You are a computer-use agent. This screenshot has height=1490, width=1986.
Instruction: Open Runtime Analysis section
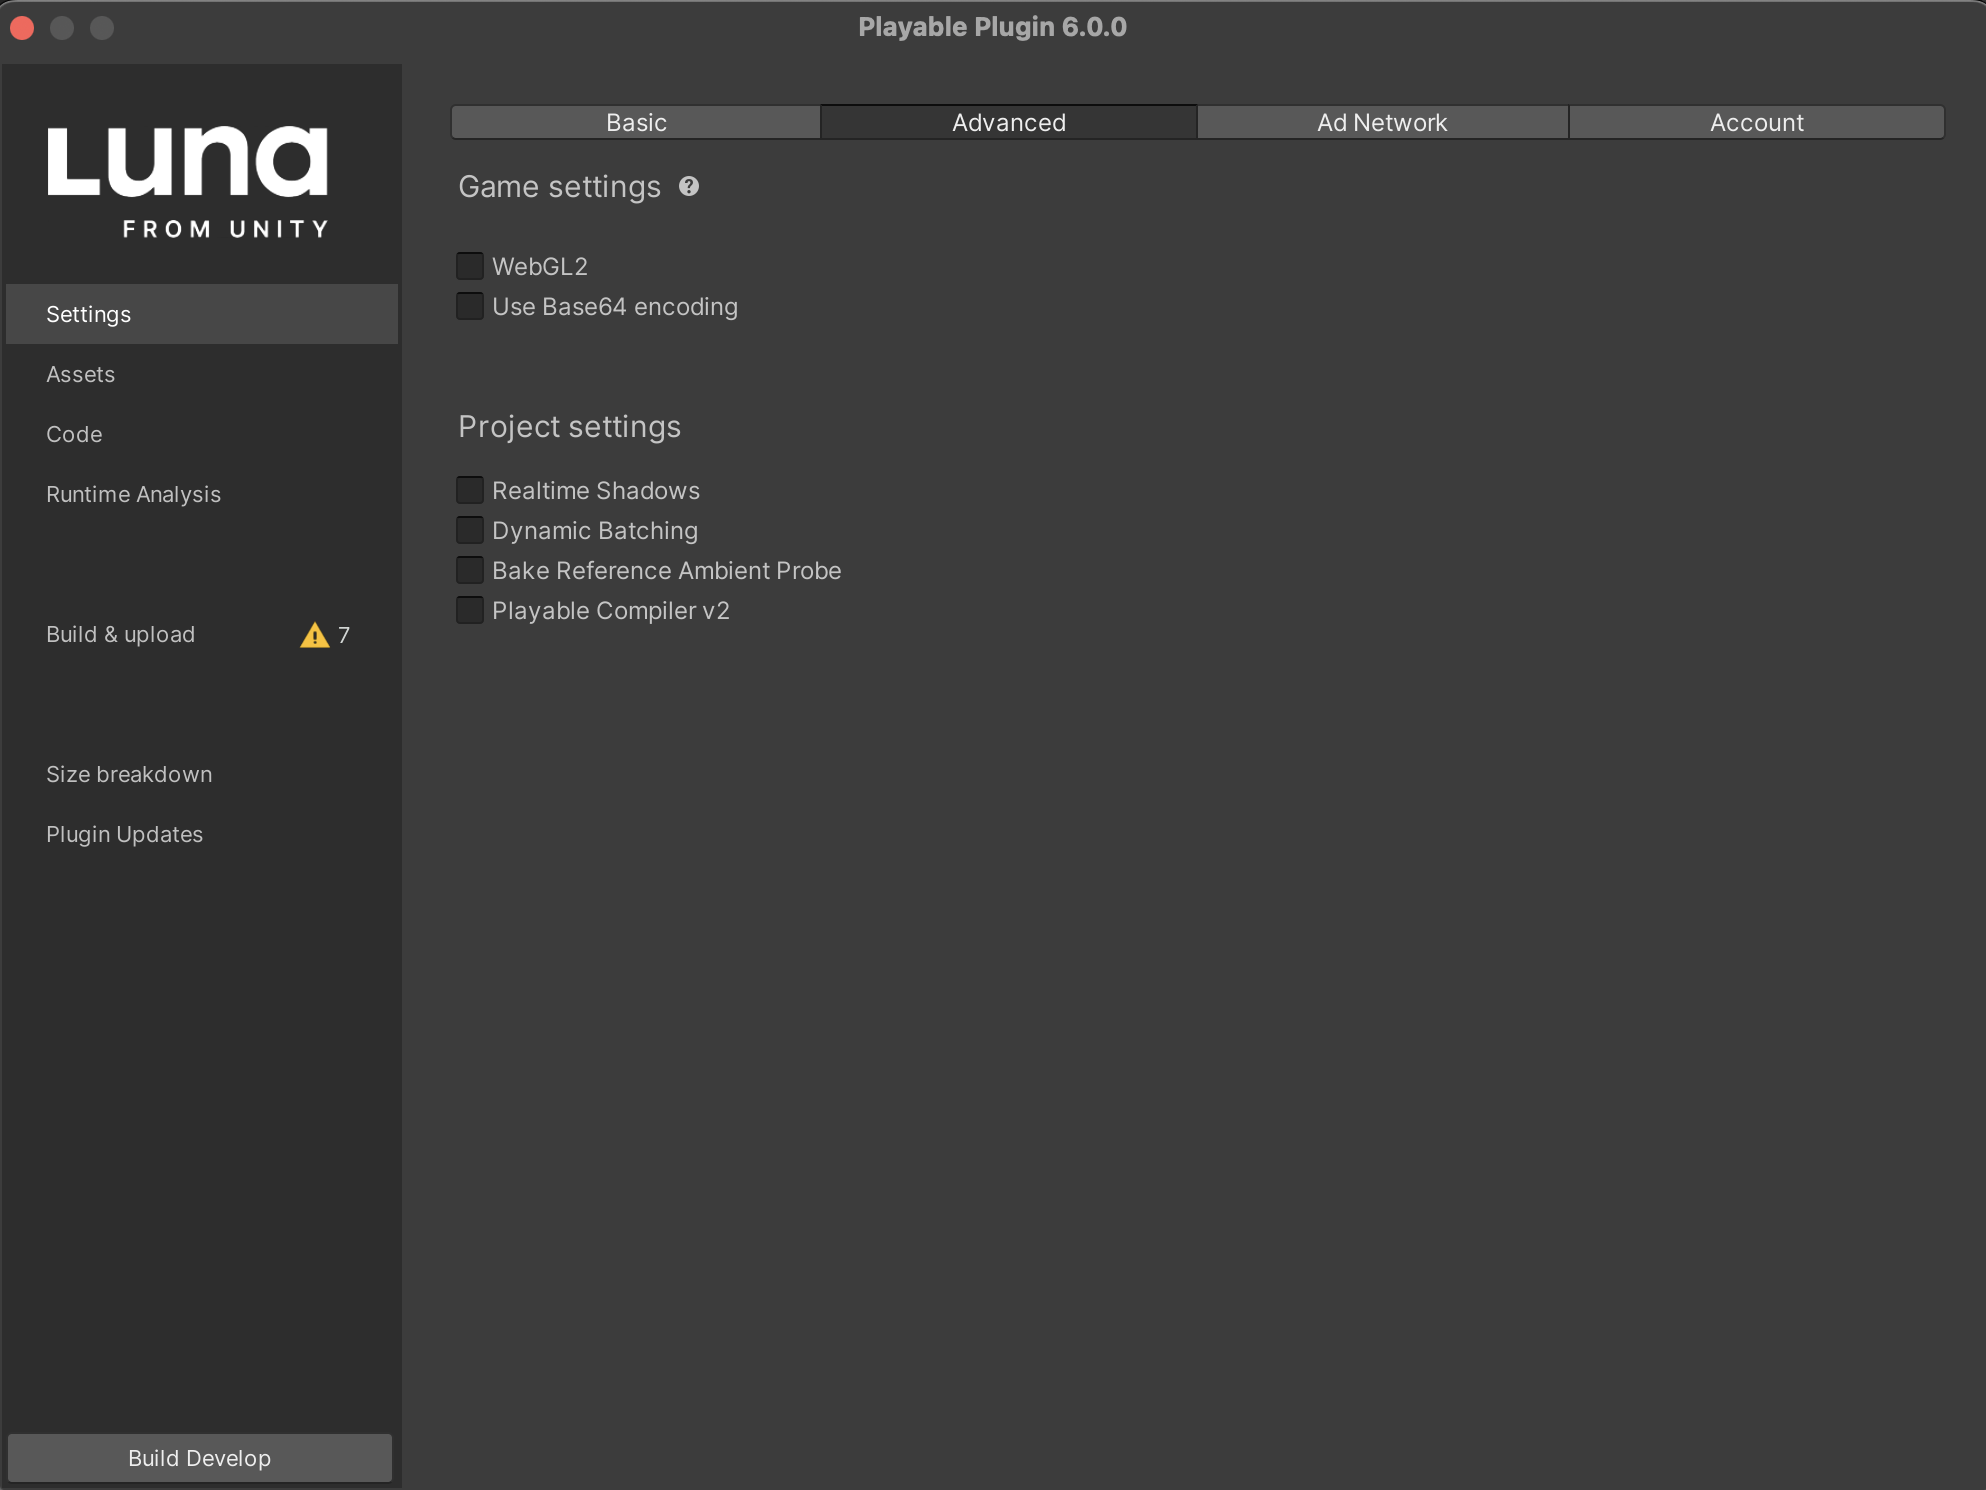(x=202, y=494)
